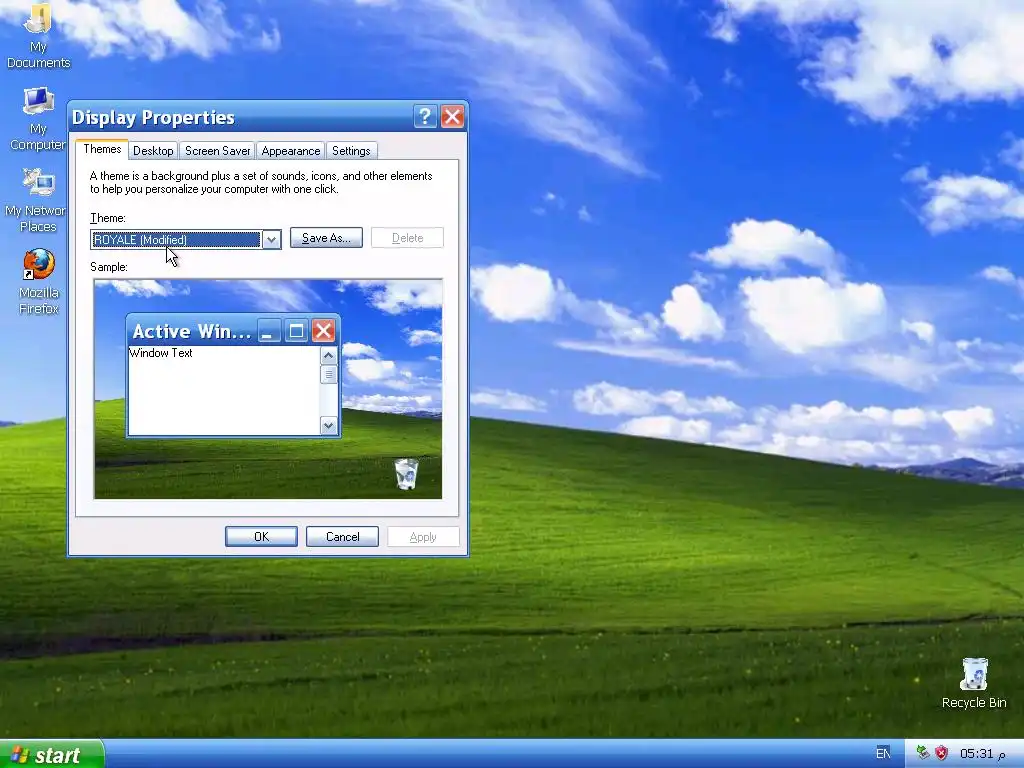Click the taskbar clock showing 05:31
The height and width of the screenshot is (768, 1024).
[982, 754]
